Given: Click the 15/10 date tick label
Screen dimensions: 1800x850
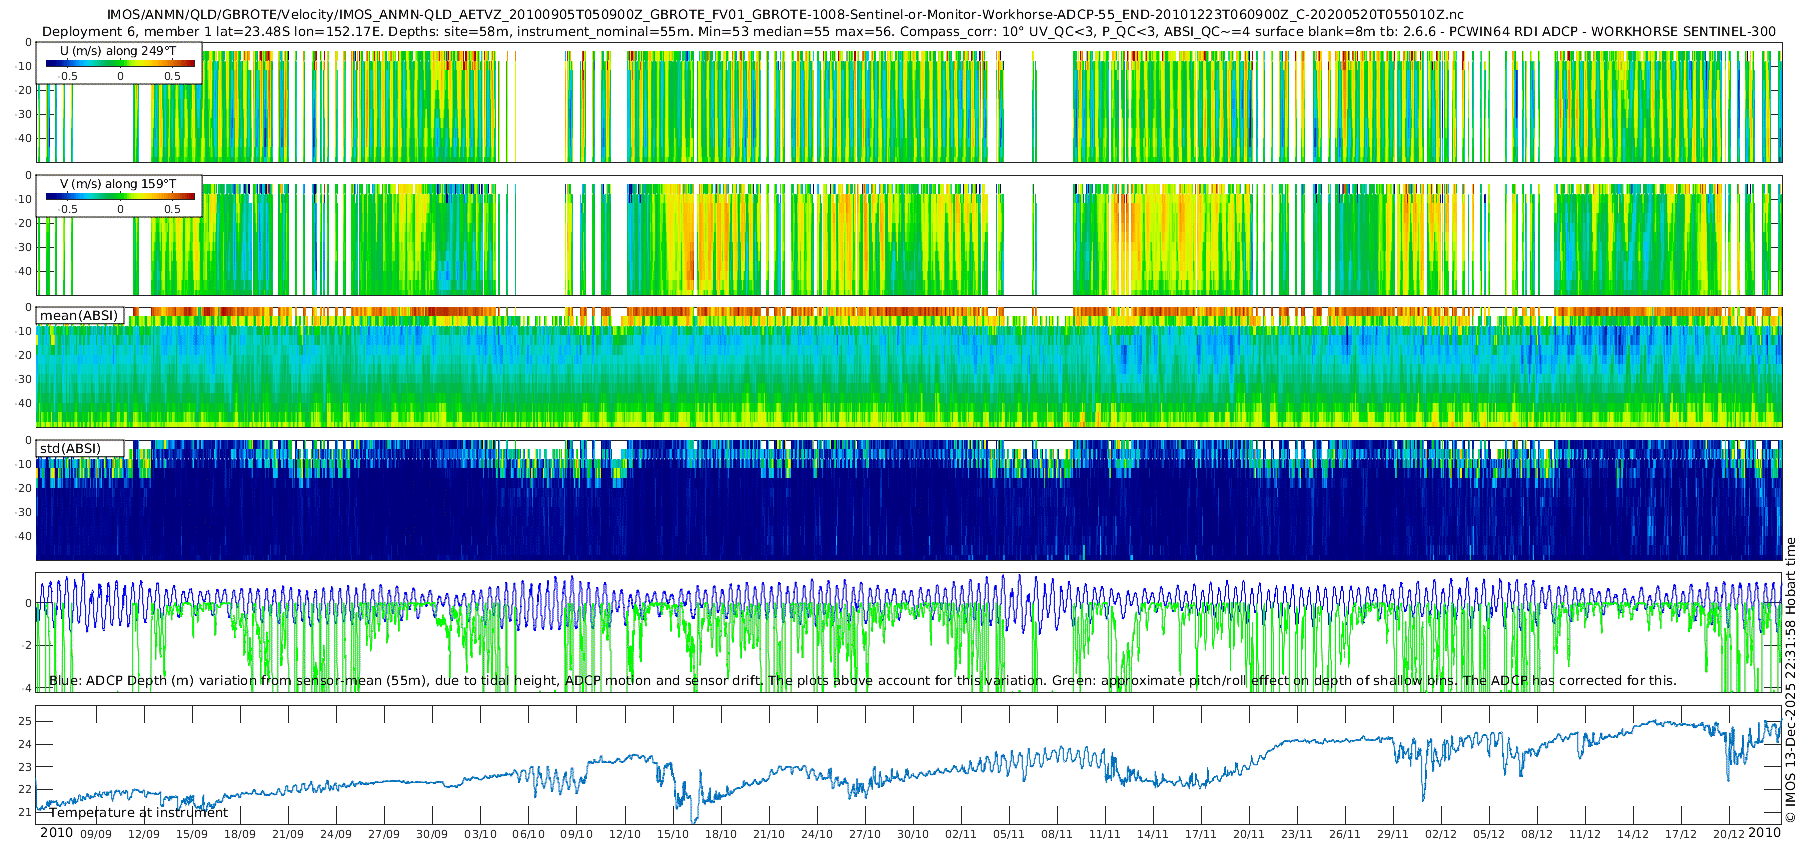Looking at the screenshot, I should (x=672, y=834).
